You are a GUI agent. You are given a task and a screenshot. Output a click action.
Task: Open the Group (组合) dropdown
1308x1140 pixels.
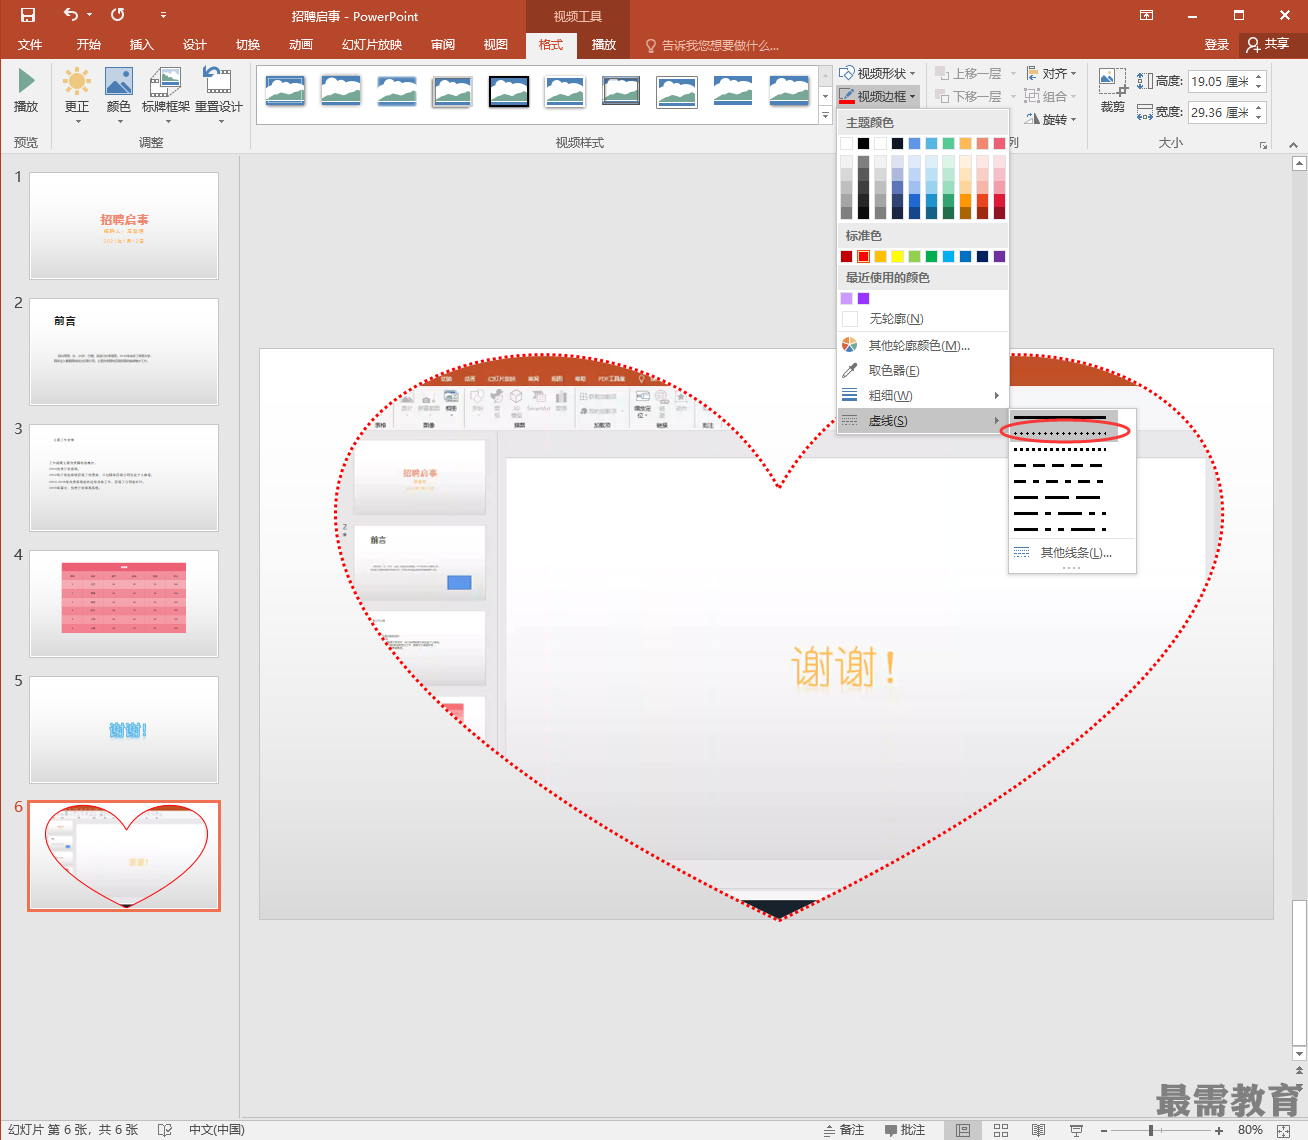point(1051,96)
